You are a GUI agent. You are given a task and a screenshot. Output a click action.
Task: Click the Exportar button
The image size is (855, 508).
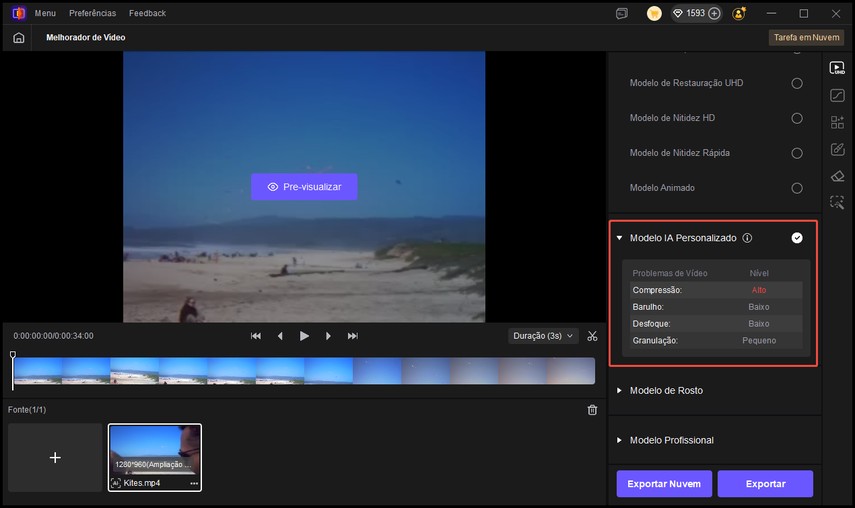[766, 483]
